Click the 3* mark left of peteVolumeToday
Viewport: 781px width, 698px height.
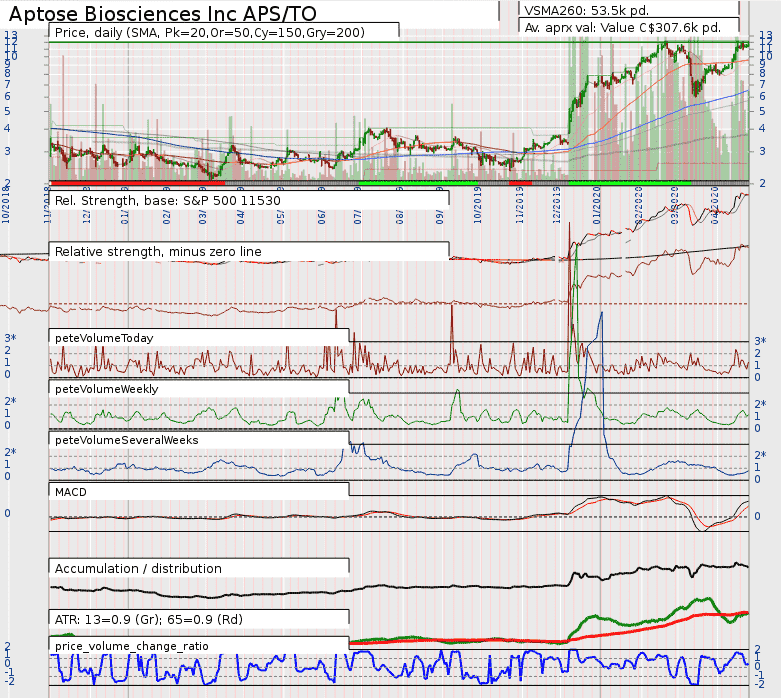point(10,338)
